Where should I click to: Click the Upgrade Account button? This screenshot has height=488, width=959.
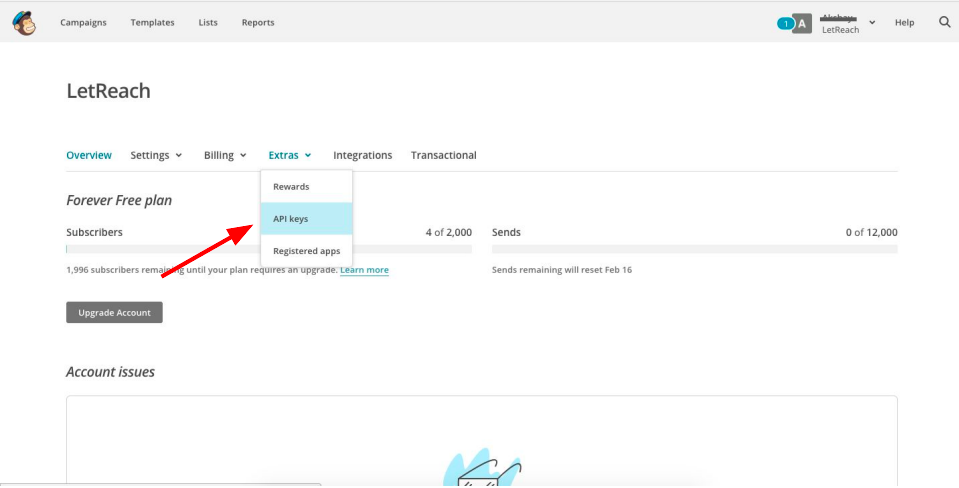pyautogui.click(x=114, y=312)
